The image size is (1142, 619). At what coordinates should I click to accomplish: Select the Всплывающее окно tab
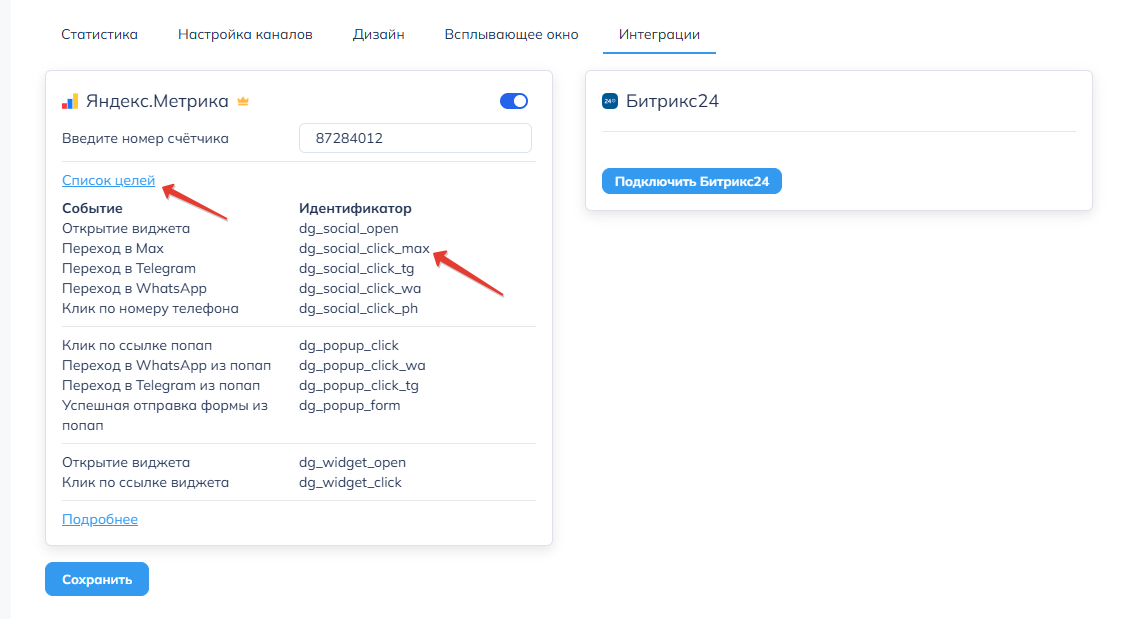(x=511, y=34)
